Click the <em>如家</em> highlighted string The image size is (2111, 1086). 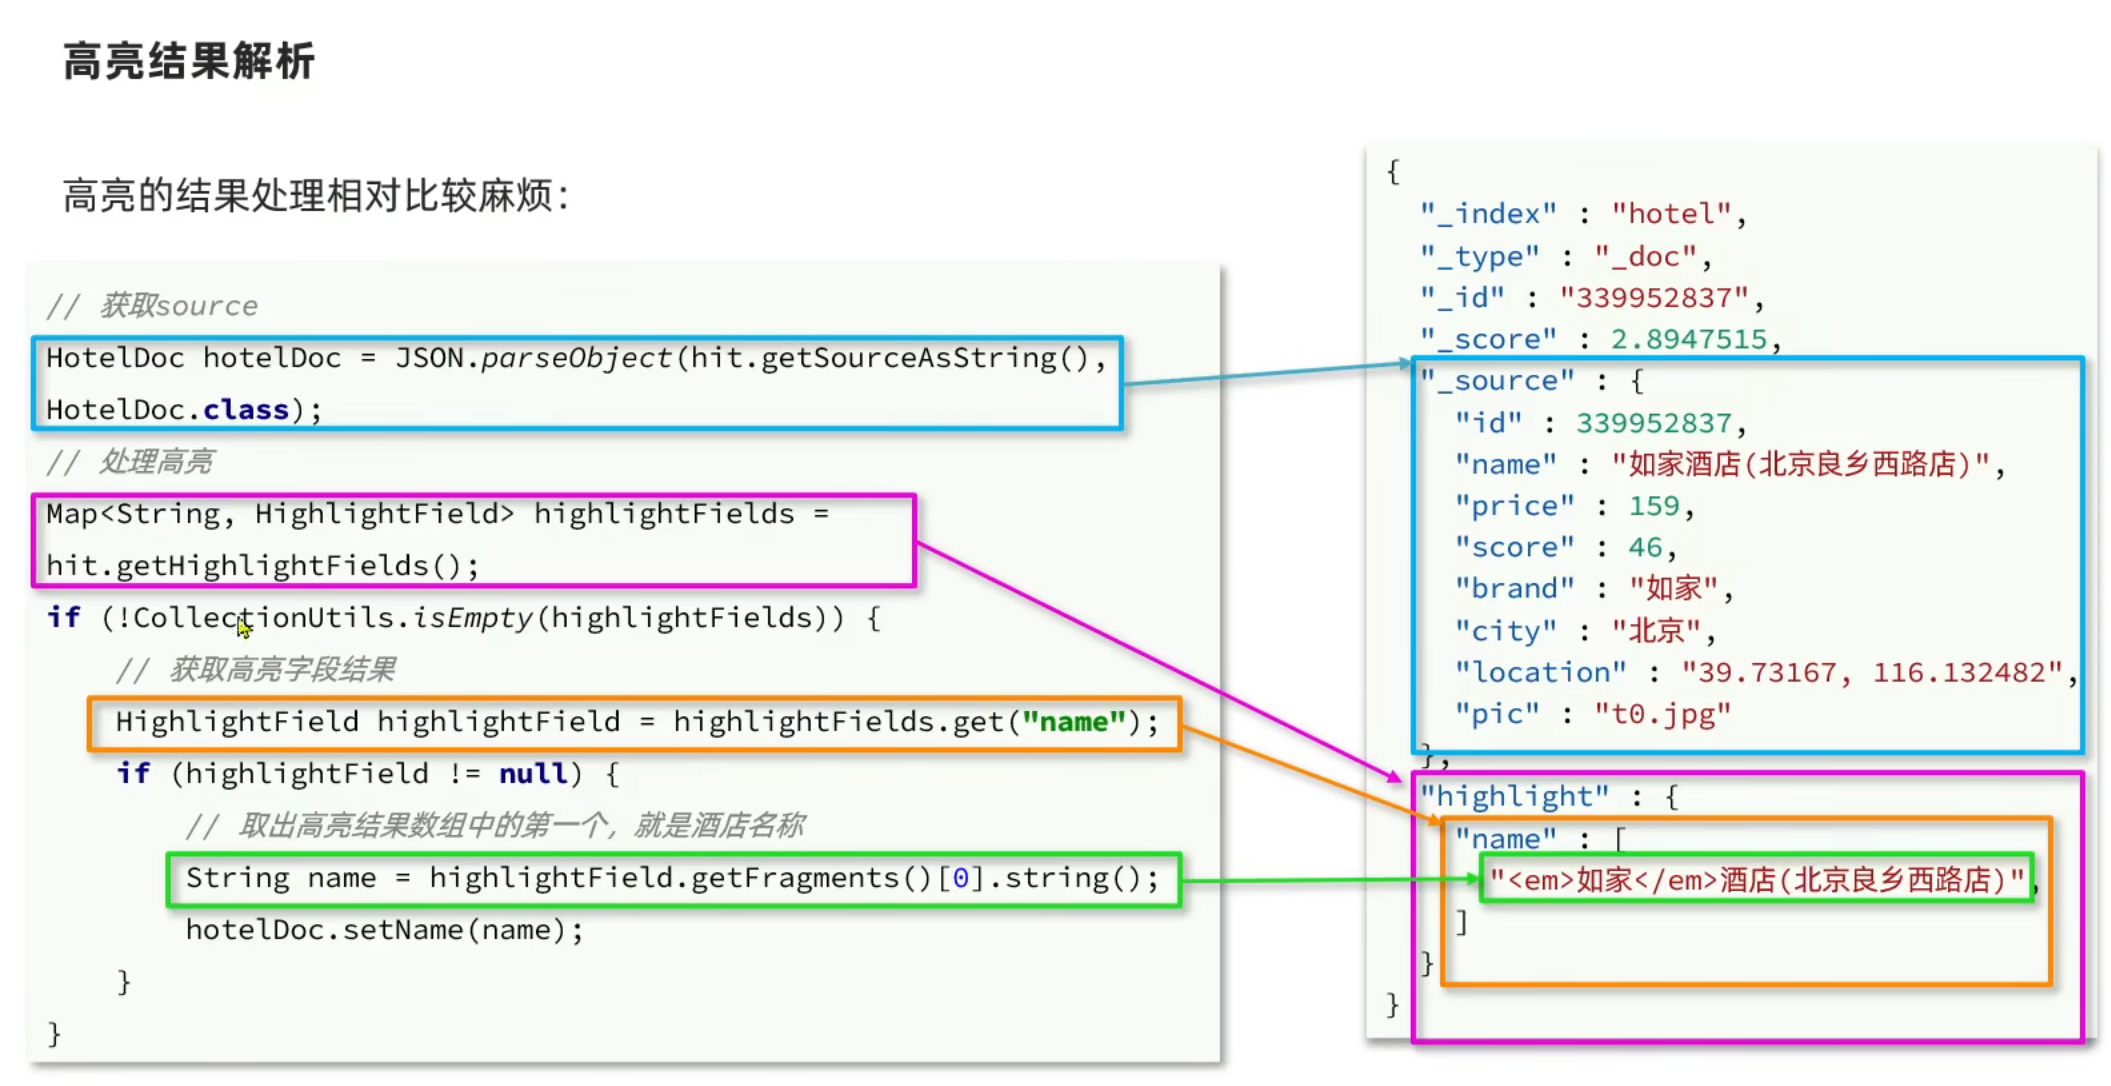(1756, 880)
